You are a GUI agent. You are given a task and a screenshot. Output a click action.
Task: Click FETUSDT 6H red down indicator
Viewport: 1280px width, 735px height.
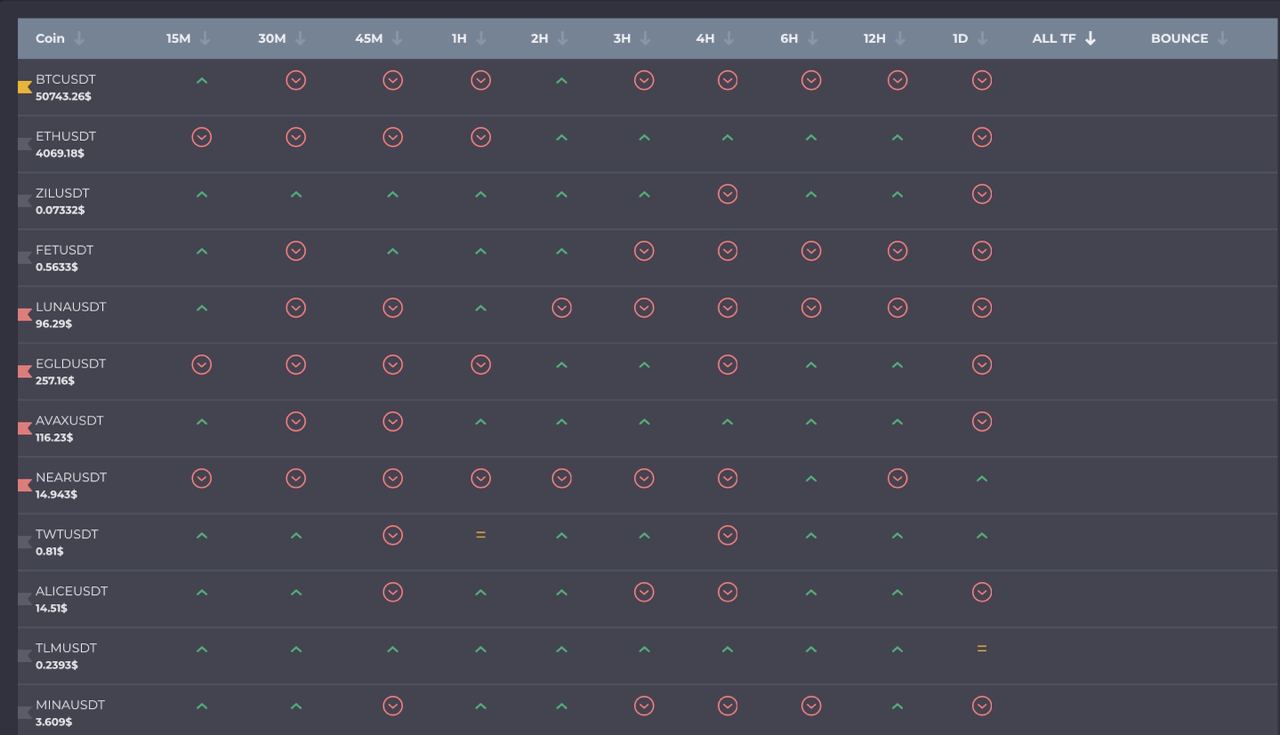click(x=811, y=251)
